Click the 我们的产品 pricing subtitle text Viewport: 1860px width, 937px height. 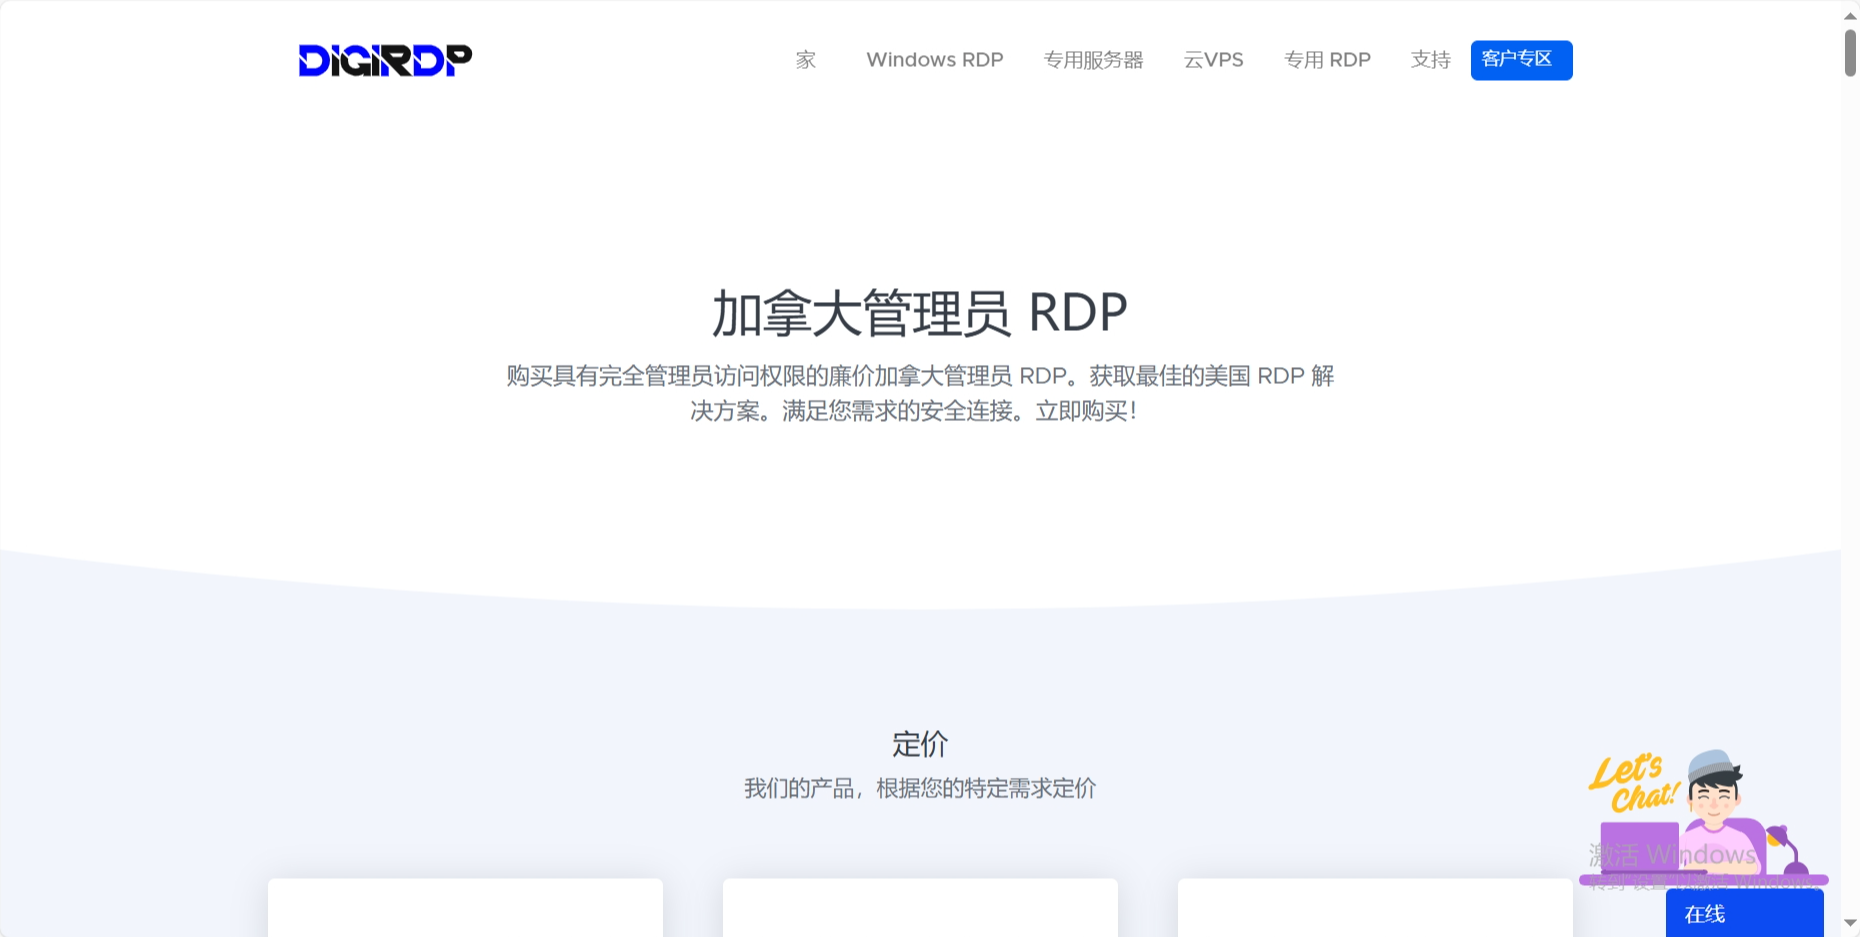coord(919,789)
